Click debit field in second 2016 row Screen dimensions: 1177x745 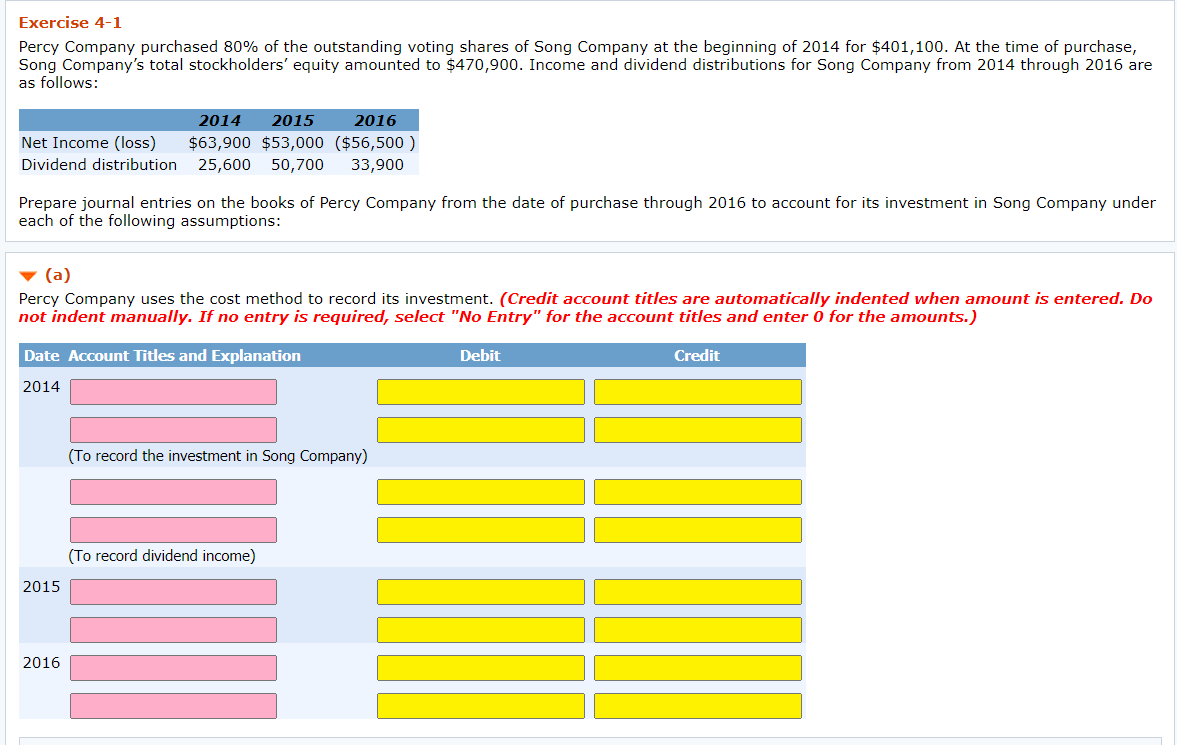tap(480, 706)
